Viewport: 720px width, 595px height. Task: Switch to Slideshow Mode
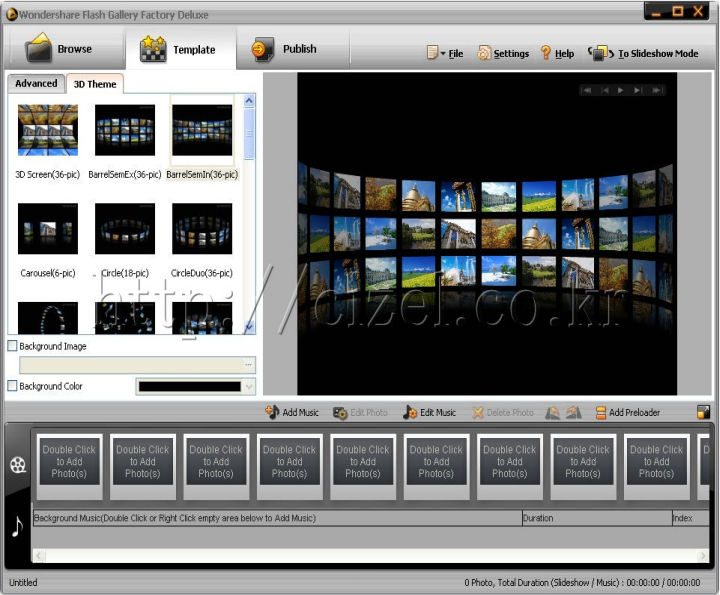[601, 53]
